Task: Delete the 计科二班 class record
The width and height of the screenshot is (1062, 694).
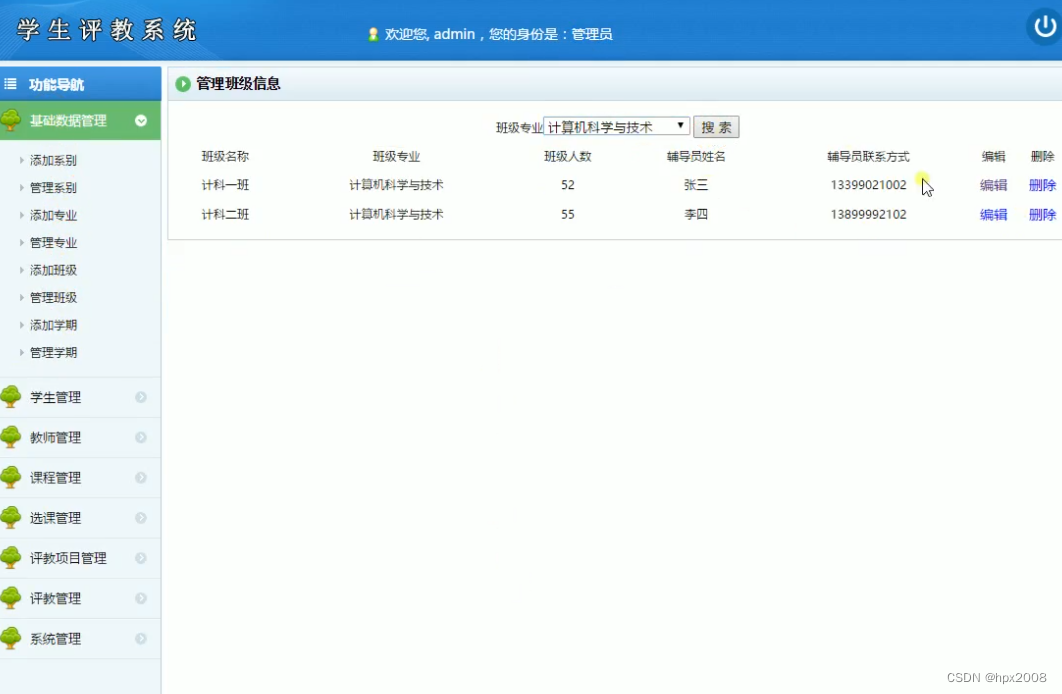Action: click(x=1042, y=213)
